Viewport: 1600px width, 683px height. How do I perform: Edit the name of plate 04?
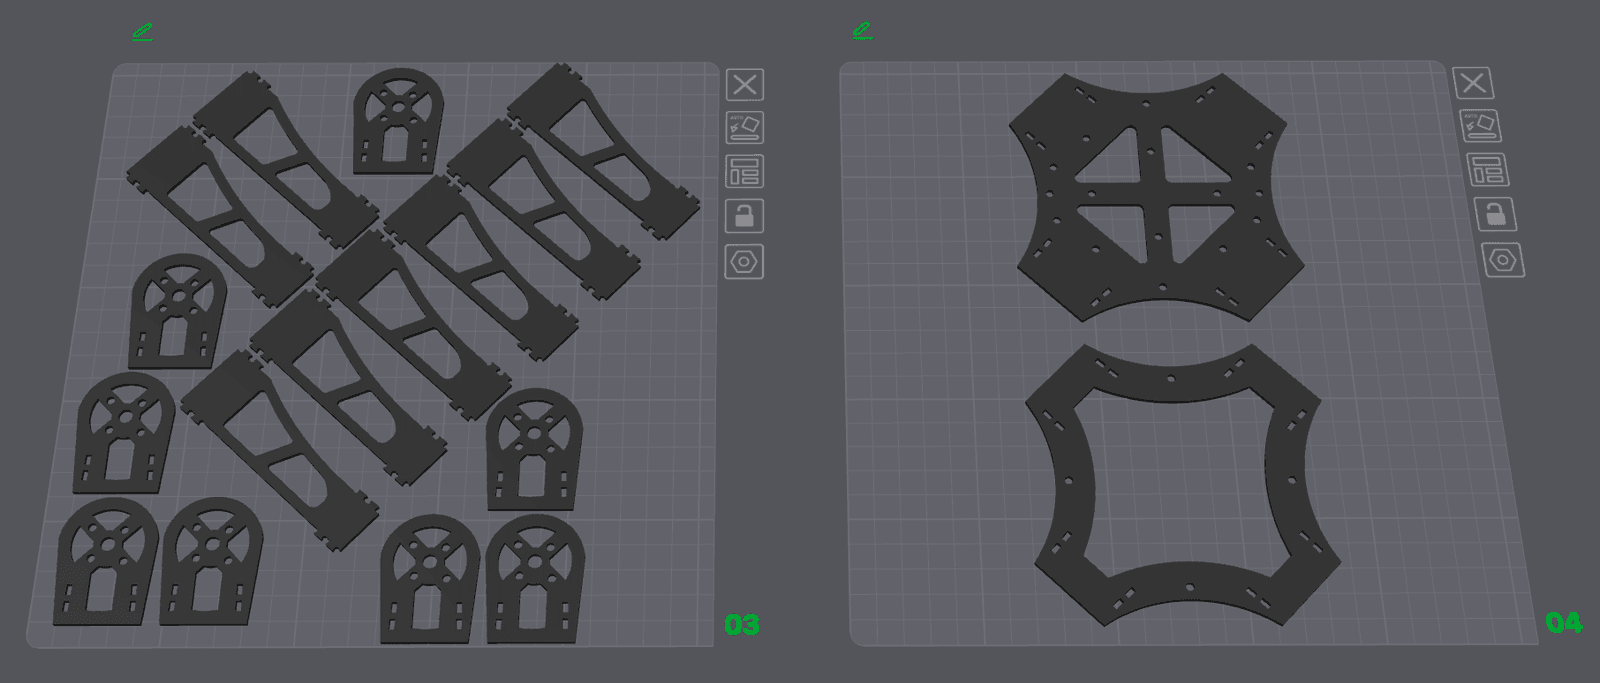coord(862,31)
